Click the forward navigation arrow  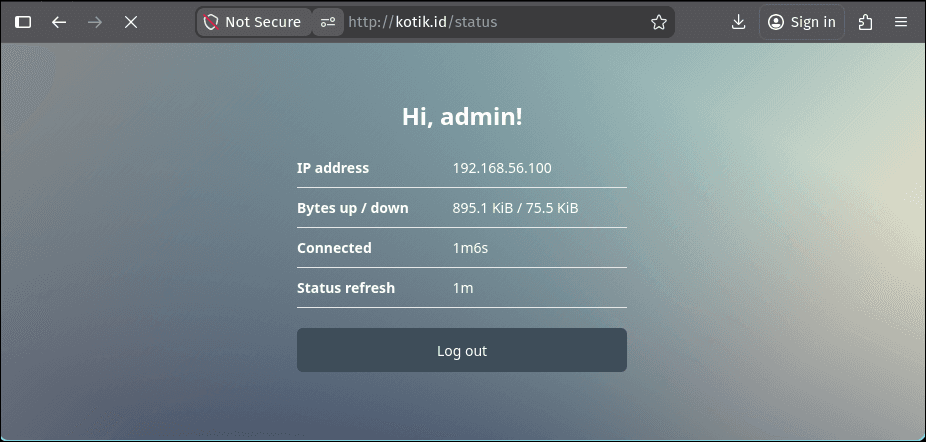tap(95, 22)
